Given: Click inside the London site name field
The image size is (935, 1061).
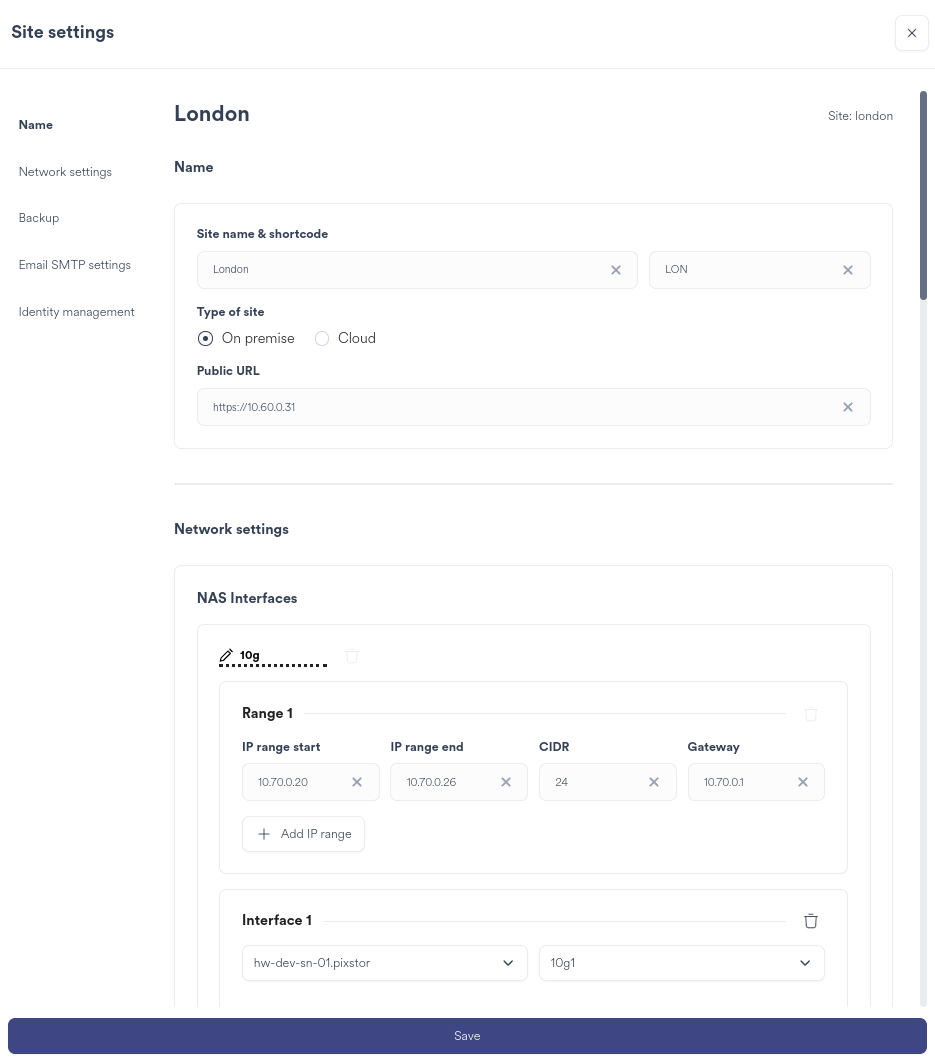Looking at the screenshot, I should (400, 270).
